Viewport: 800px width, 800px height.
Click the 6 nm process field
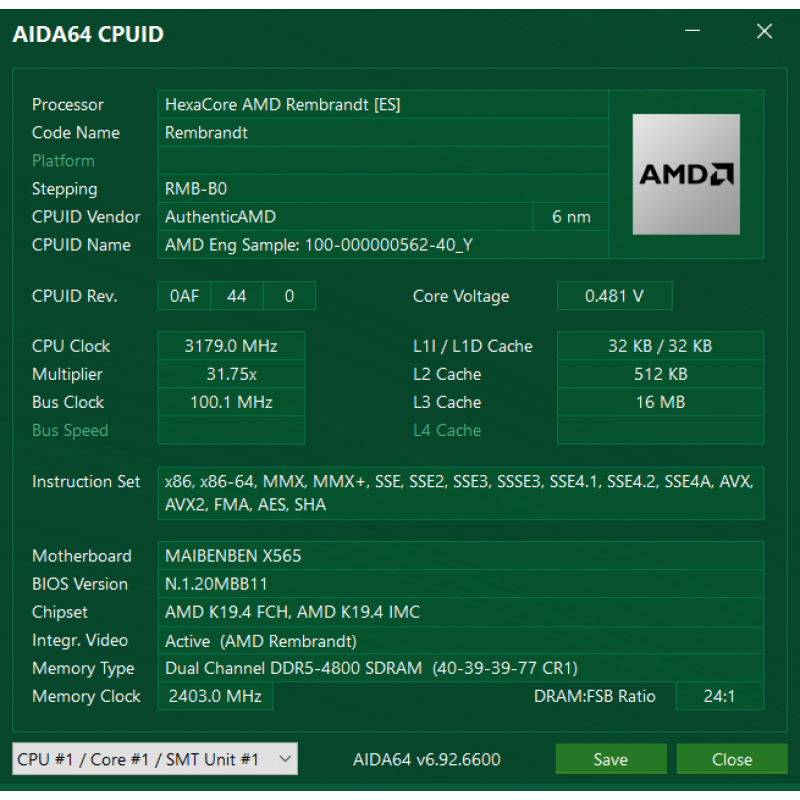[570, 217]
